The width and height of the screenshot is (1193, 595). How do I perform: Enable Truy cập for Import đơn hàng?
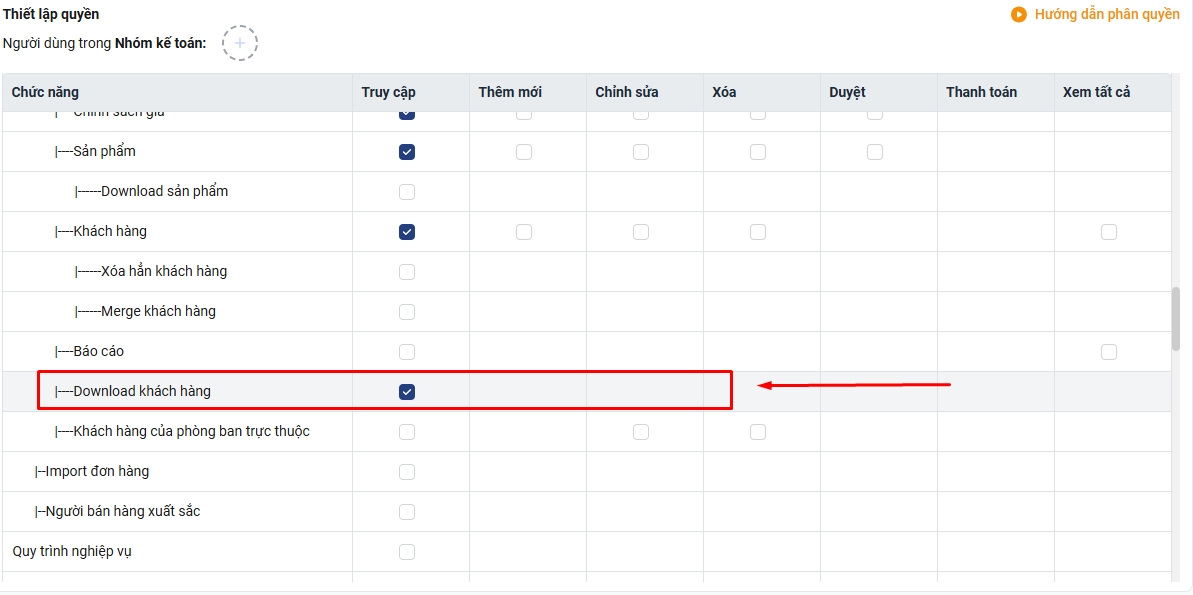407,472
